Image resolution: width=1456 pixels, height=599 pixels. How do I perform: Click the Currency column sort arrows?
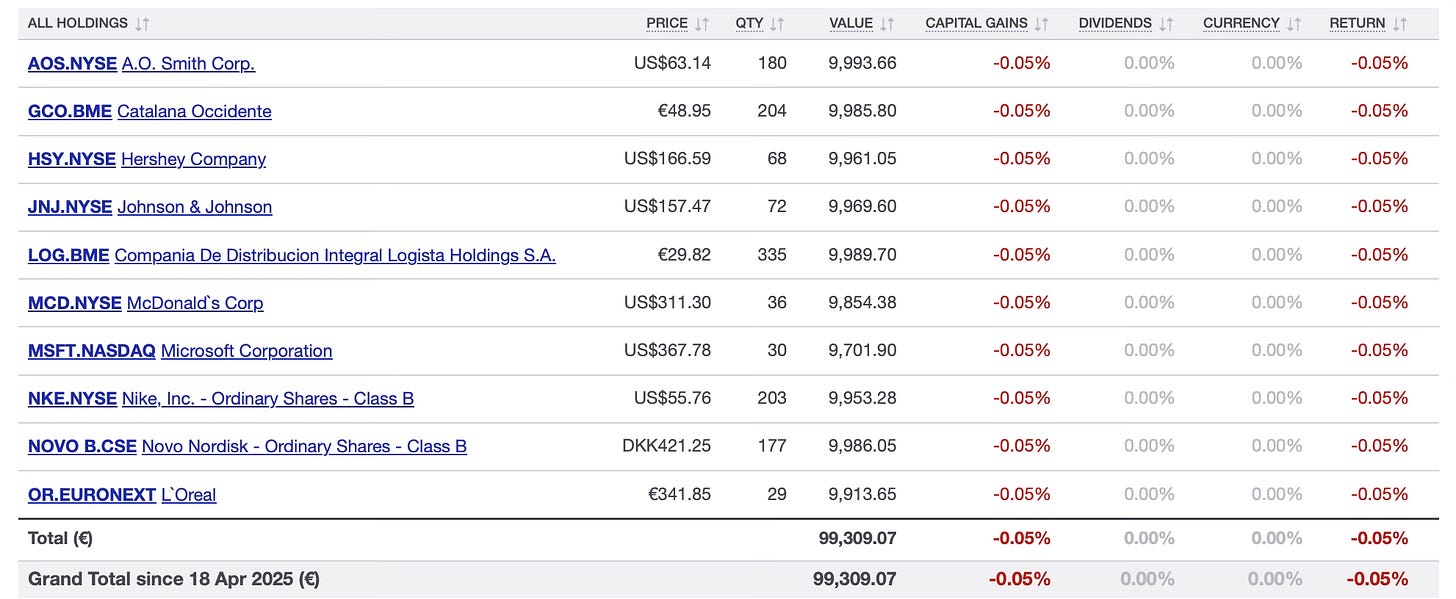pos(1294,23)
